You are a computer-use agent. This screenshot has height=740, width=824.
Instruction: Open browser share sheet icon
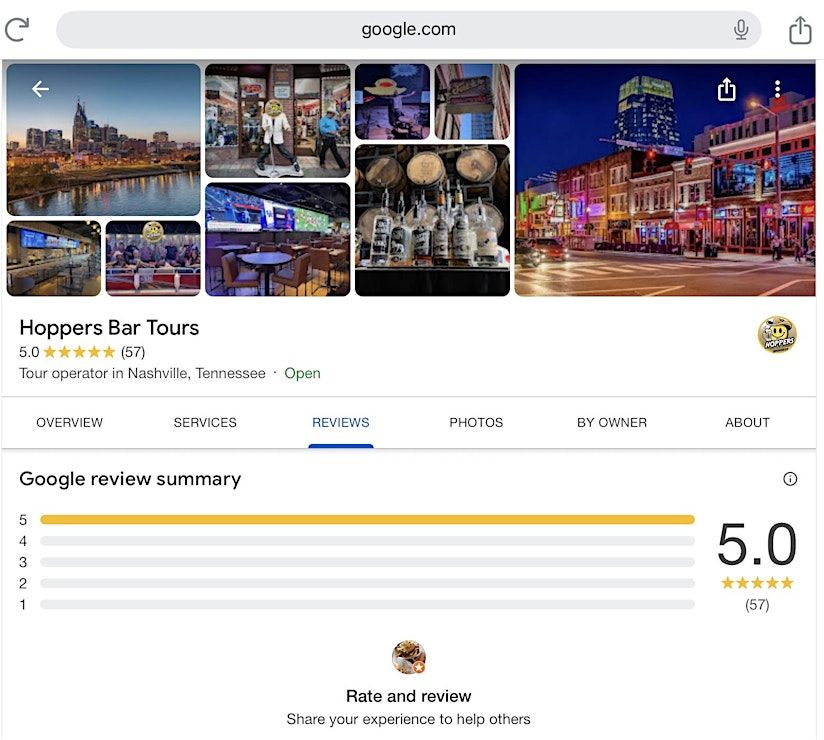click(800, 30)
